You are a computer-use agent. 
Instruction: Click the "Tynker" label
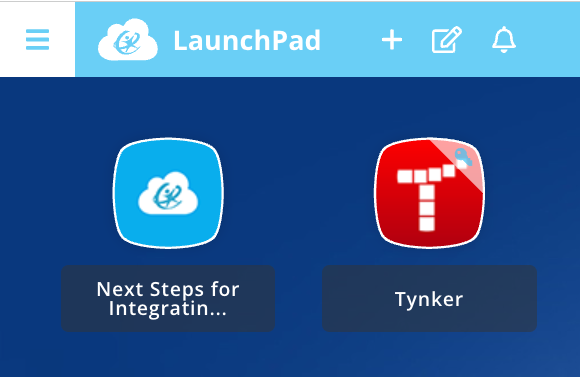(429, 298)
